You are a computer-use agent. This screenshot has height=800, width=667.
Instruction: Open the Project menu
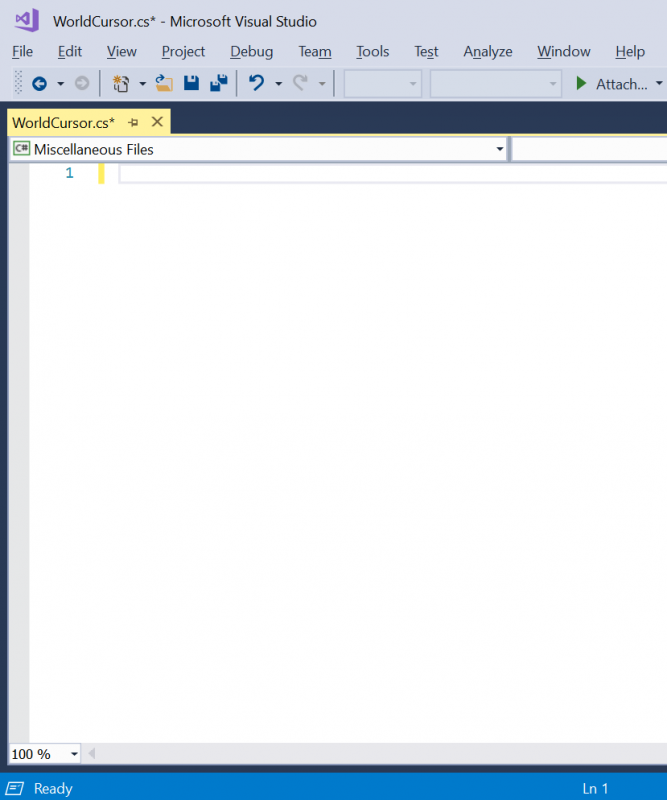(183, 52)
